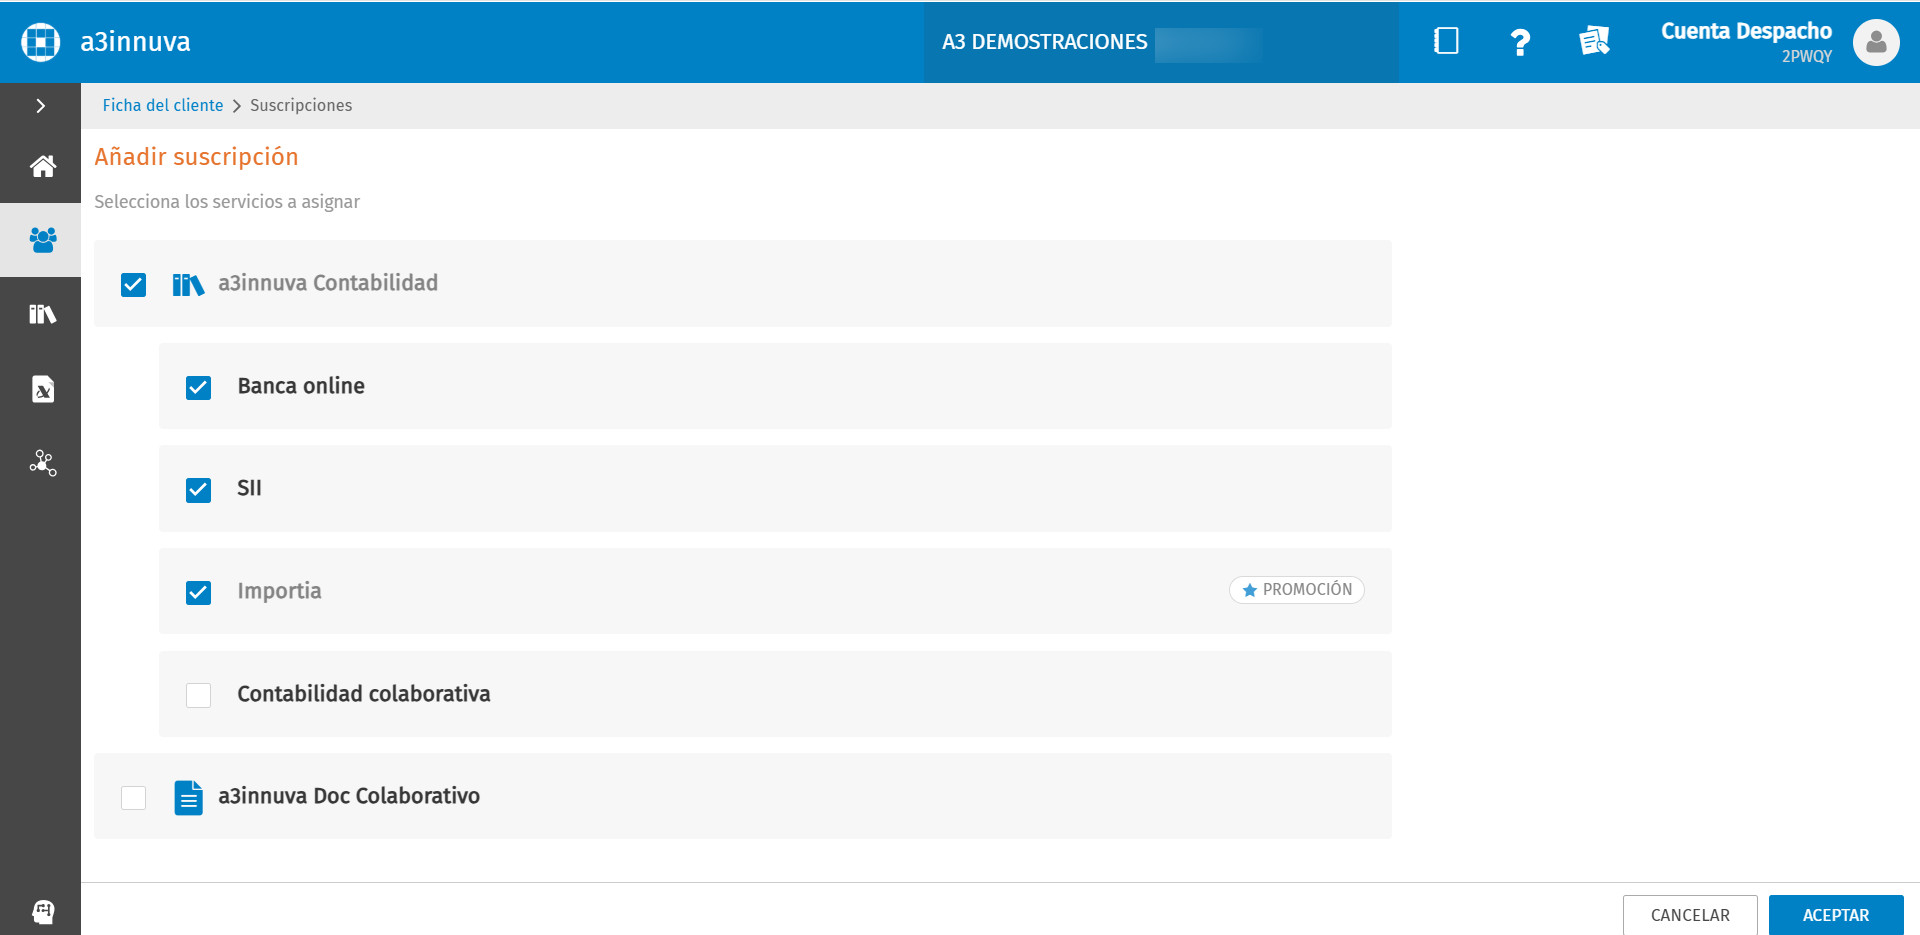Uncheck the Importia checkbox
The height and width of the screenshot is (935, 1920).
(198, 593)
